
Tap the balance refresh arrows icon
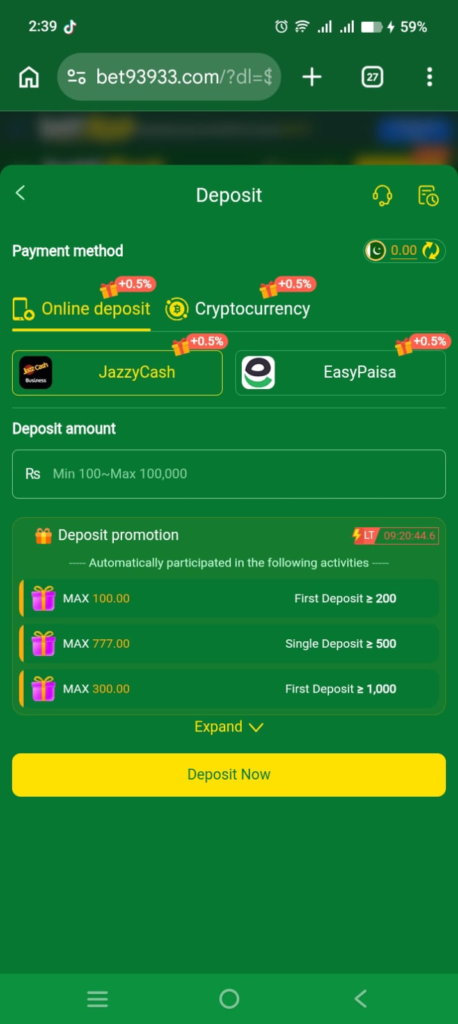pos(431,250)
